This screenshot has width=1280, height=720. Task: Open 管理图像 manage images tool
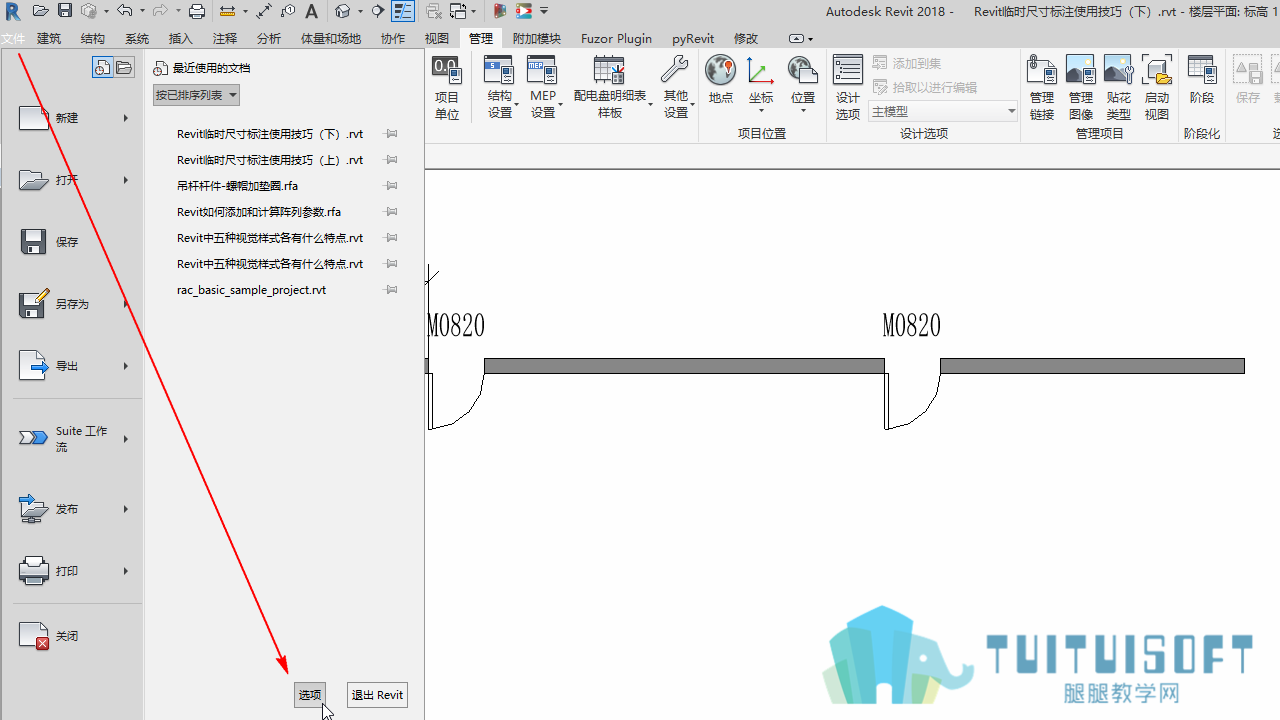tap(1081, 88)
